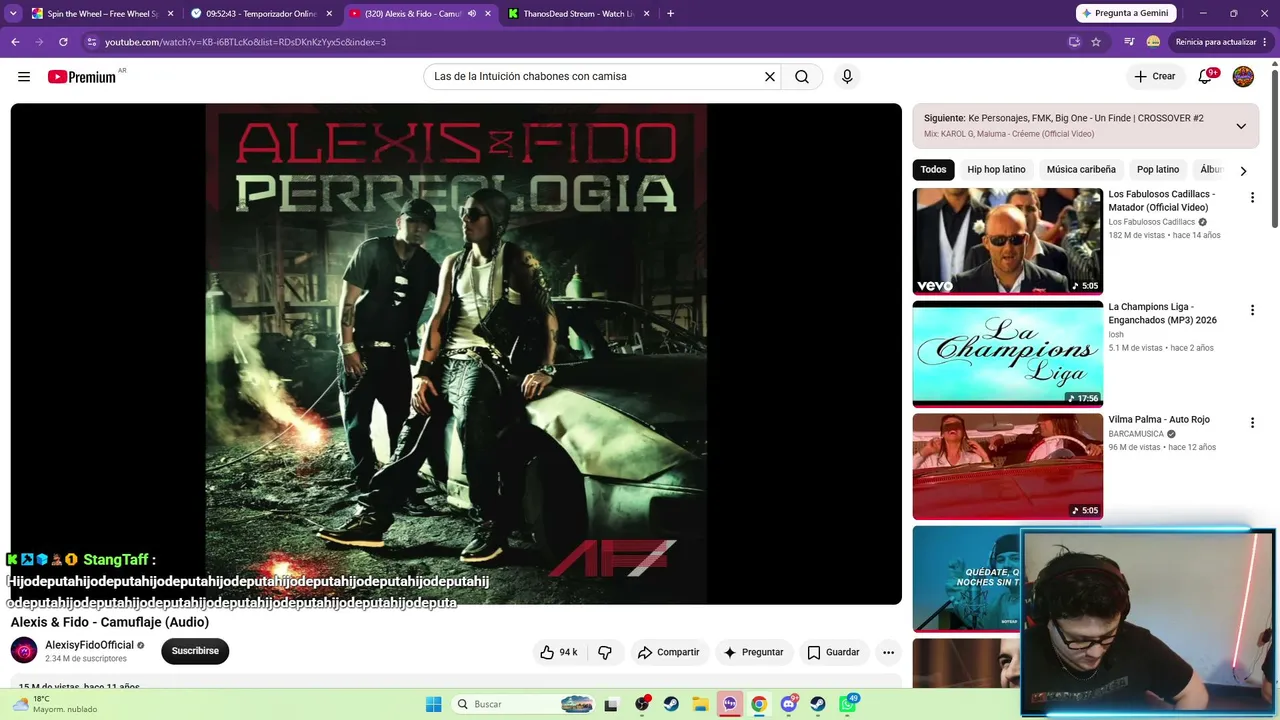Open WhatsApp from the taskbar
The image size is (1280, 720).
(848, 704)
